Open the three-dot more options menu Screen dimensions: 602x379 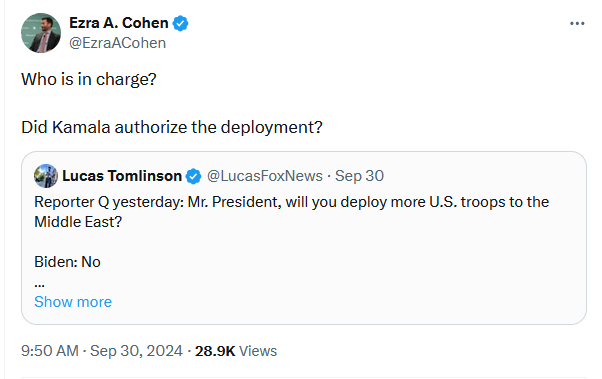(577, 24)
